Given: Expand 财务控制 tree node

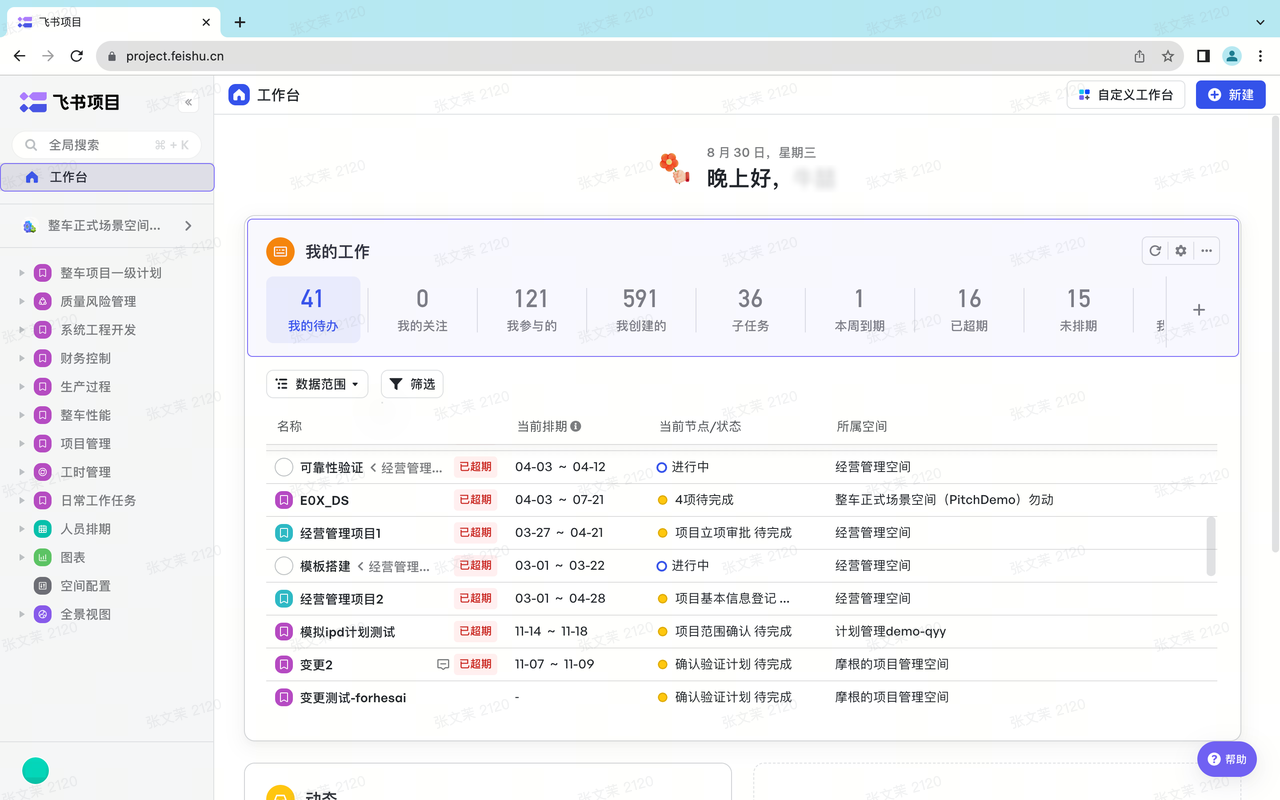Looking at the screenshot, I should [22, 358].
